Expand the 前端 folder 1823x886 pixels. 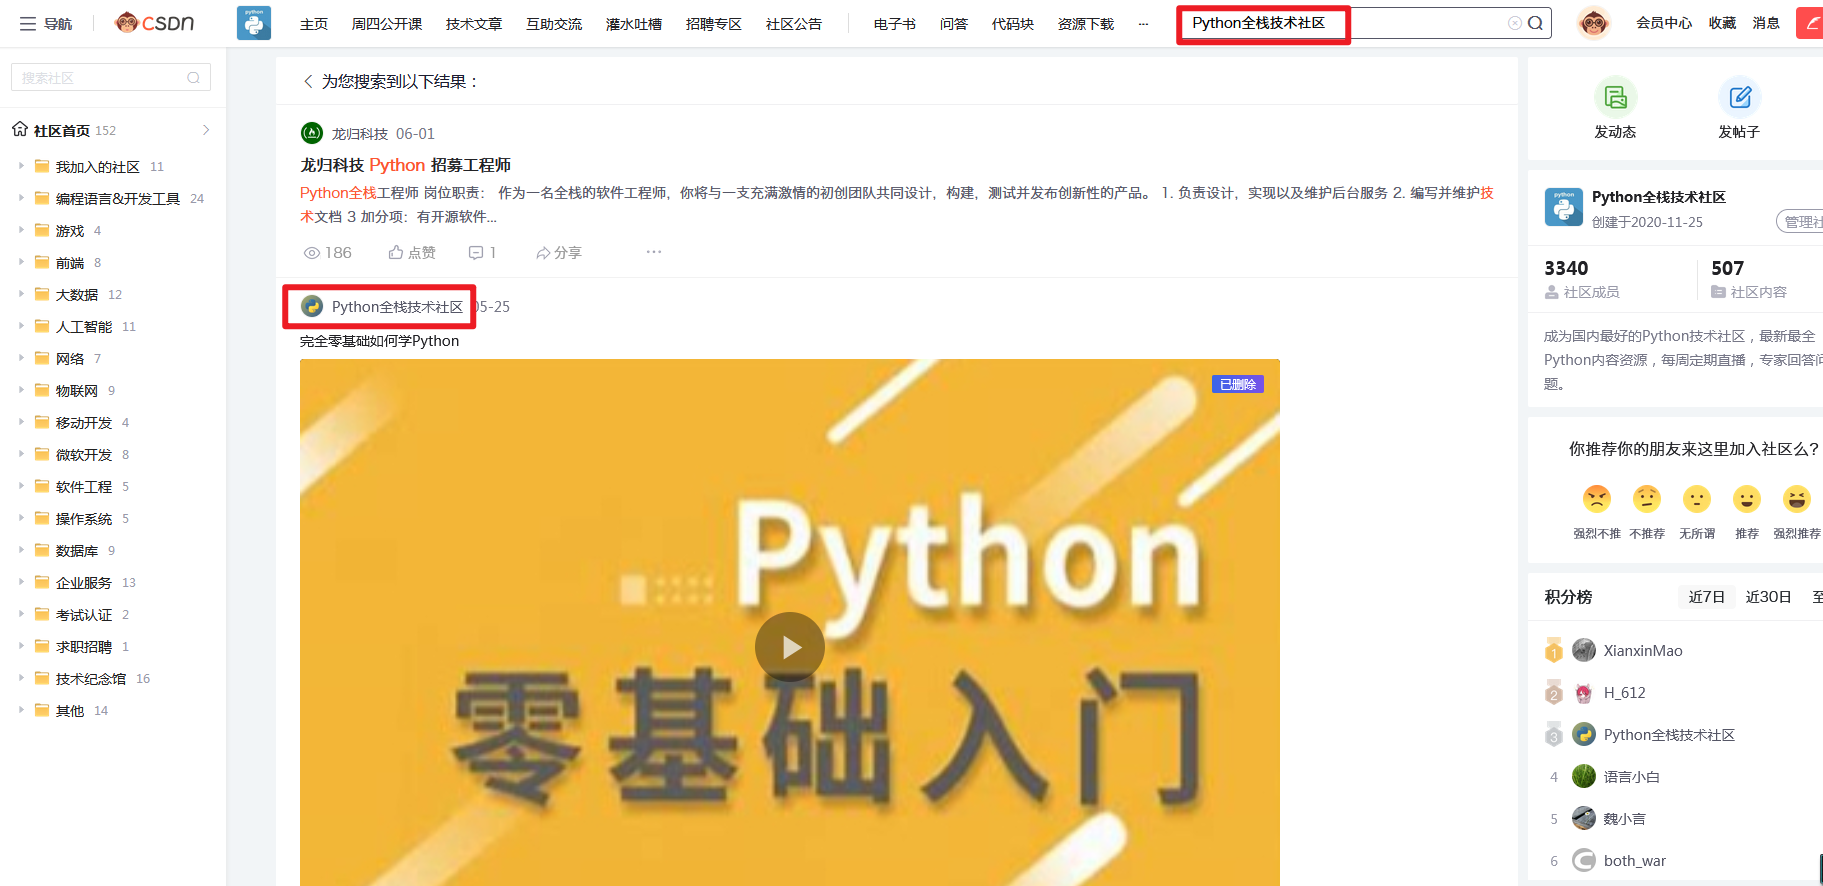pyautogui.click(x=21, y=262)
